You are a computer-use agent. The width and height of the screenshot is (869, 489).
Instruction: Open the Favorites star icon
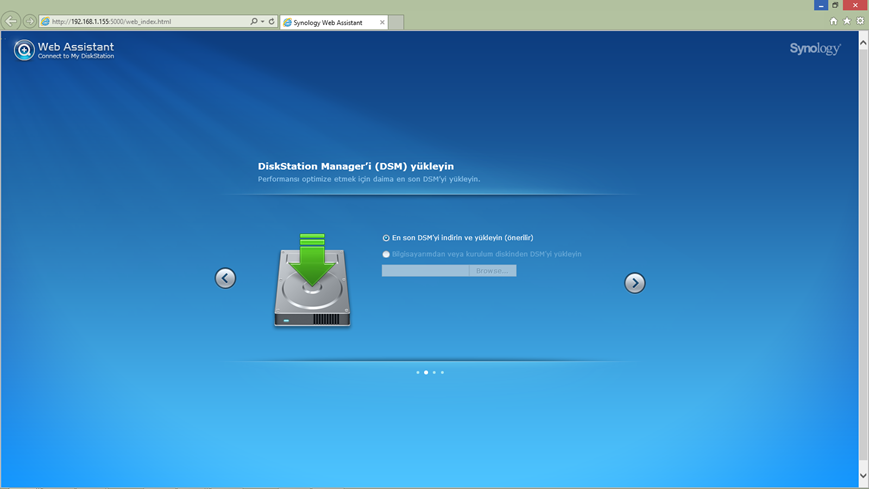pos(847,21)
